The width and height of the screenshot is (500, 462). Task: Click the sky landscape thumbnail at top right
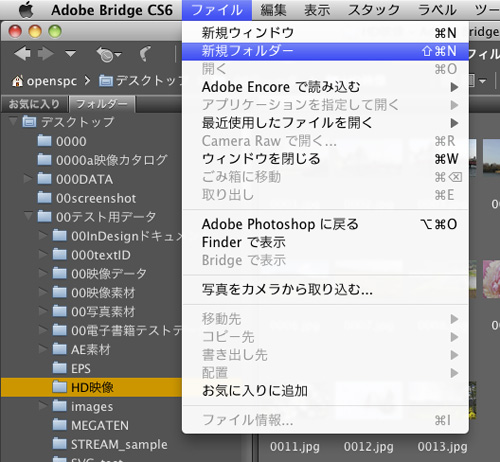(492, 157)
